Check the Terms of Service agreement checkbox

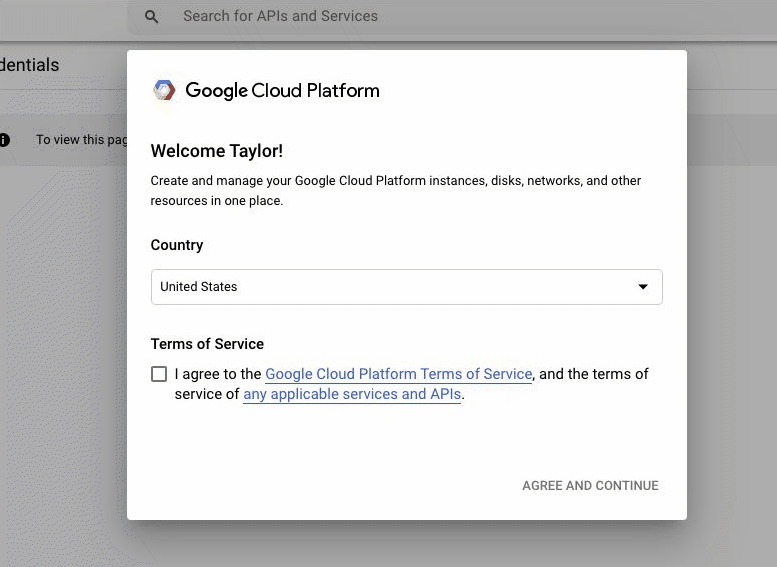[x=159, y=374]
